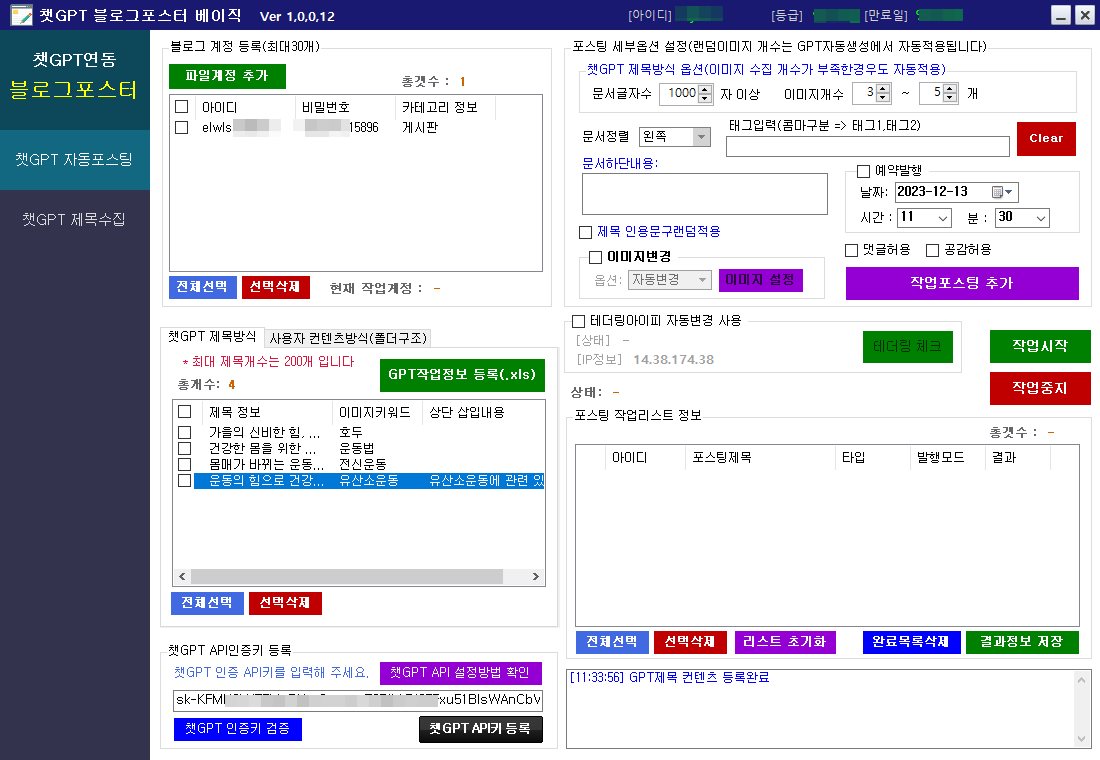Select the 전신운동 keyword cell

363,465
